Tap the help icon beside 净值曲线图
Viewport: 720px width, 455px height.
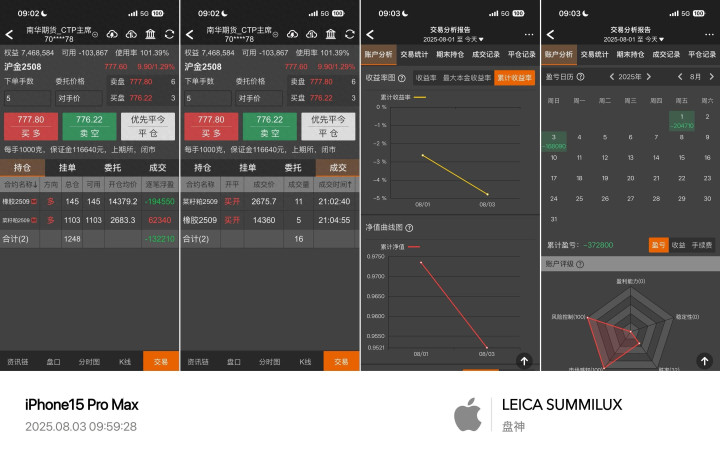(409, 228)
